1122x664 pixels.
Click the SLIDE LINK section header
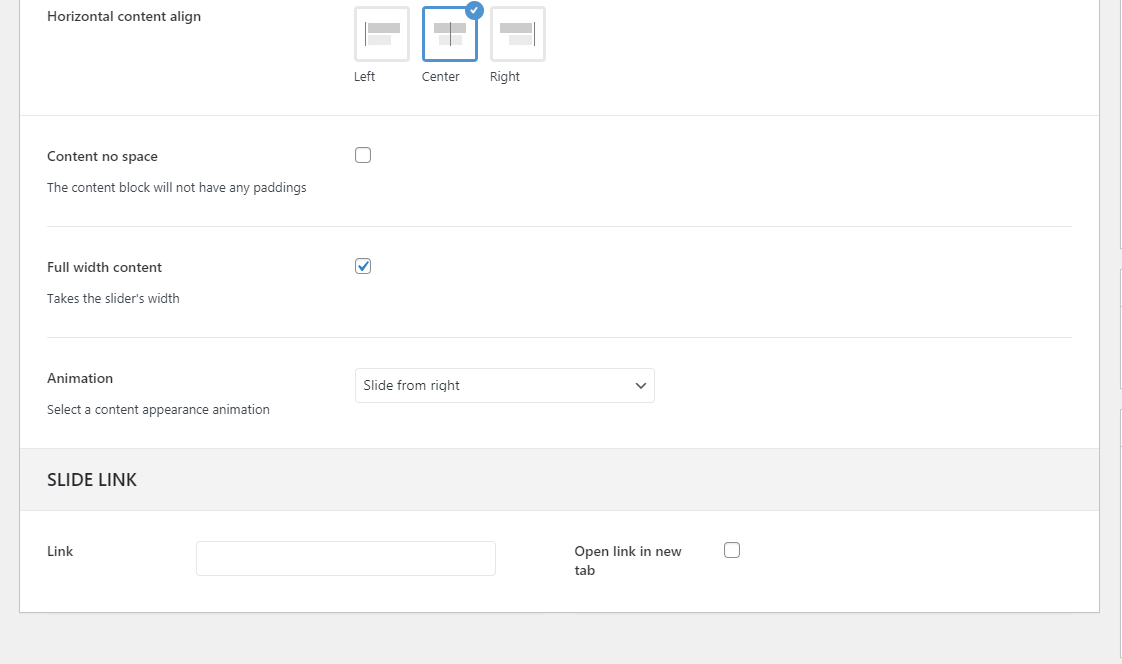click(x=92, y=480)
